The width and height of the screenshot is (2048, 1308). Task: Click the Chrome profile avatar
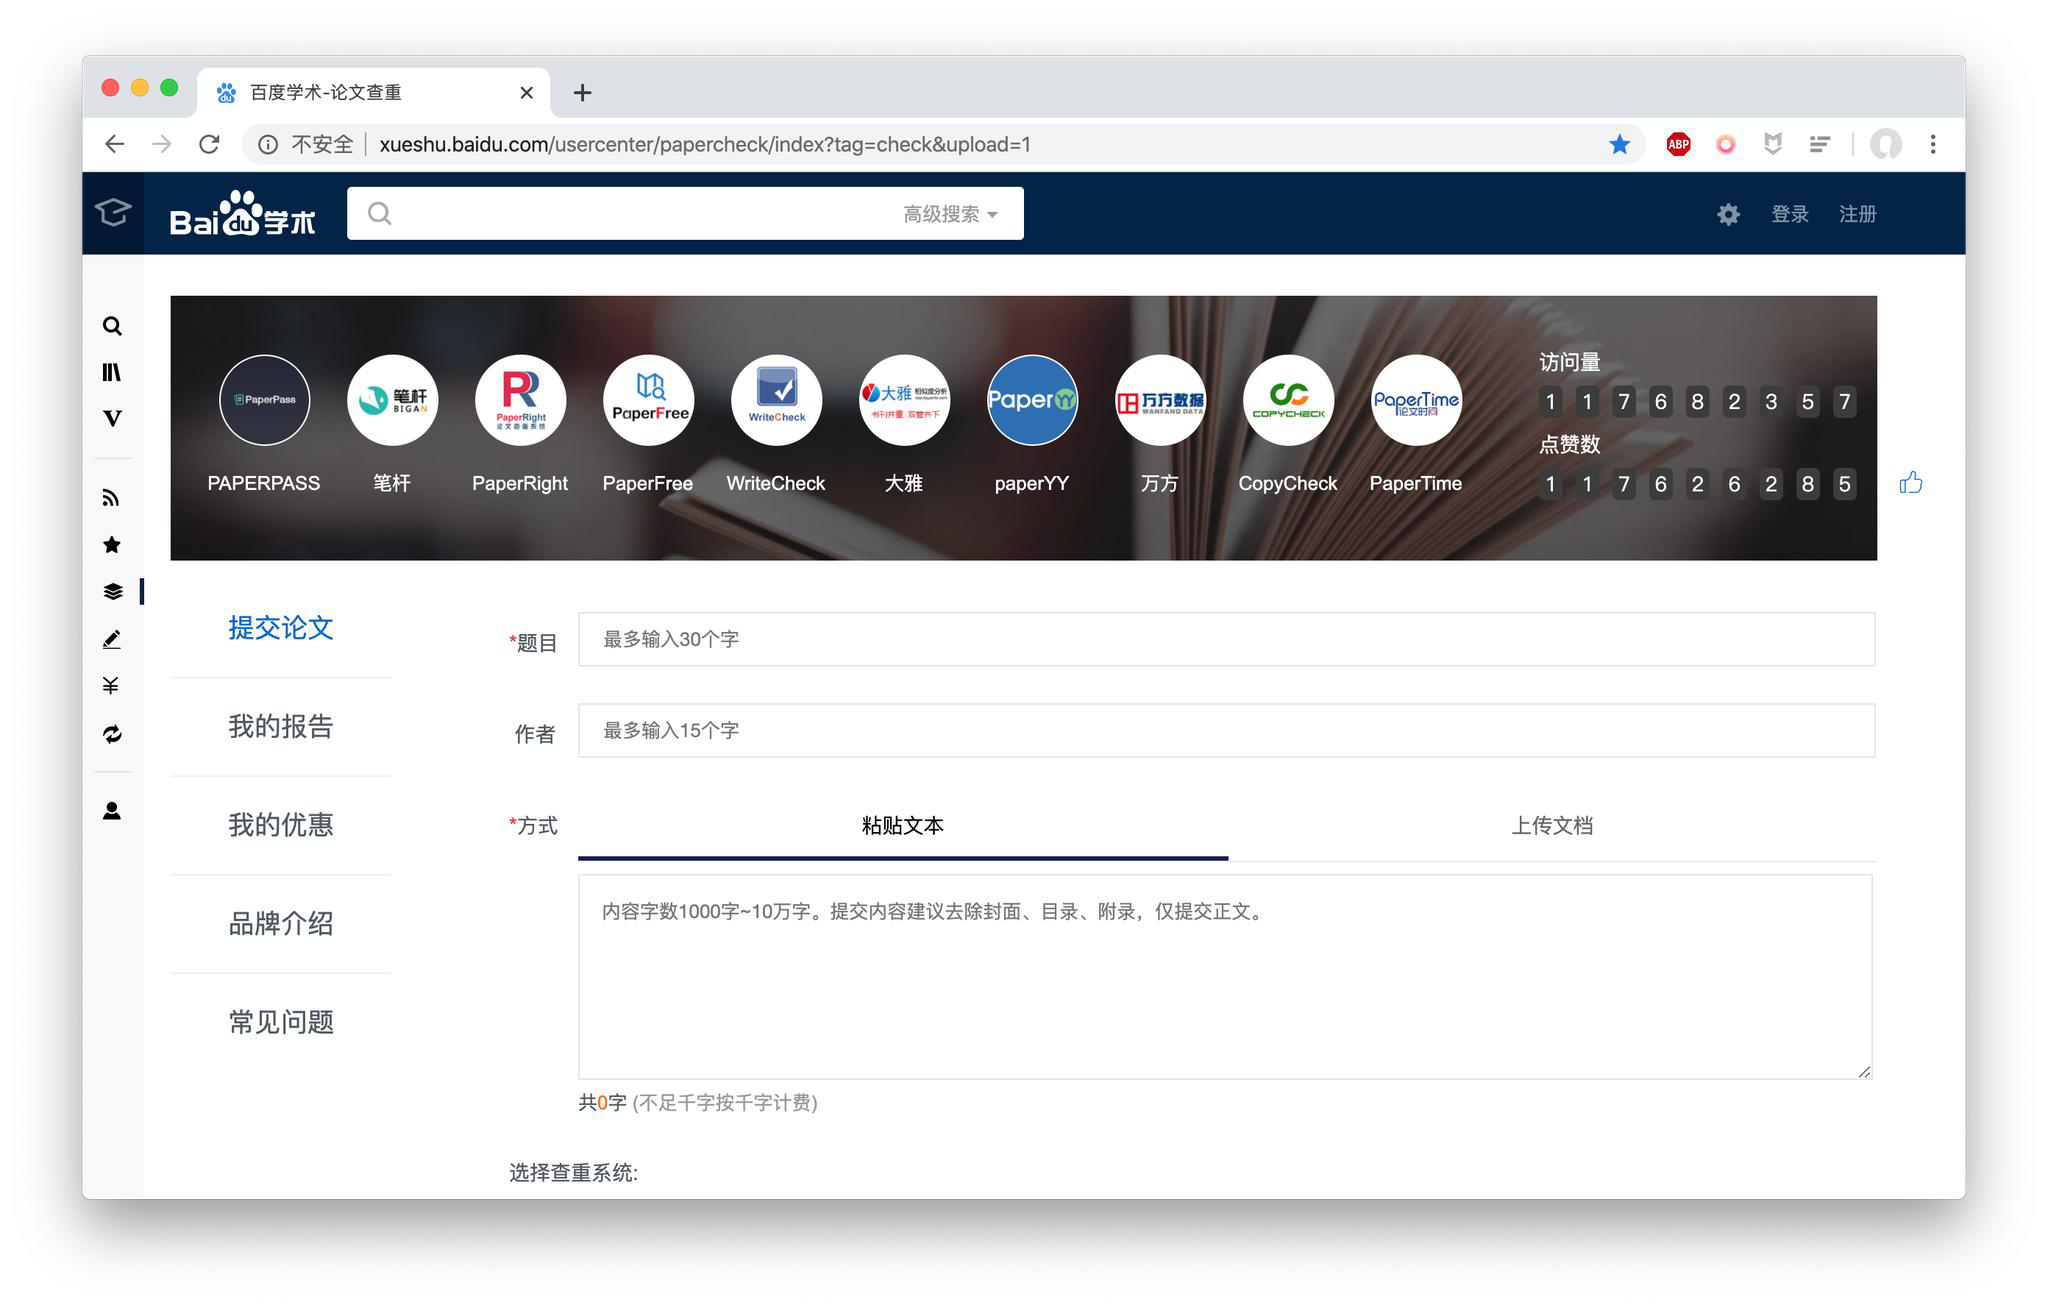[1885, 144]
